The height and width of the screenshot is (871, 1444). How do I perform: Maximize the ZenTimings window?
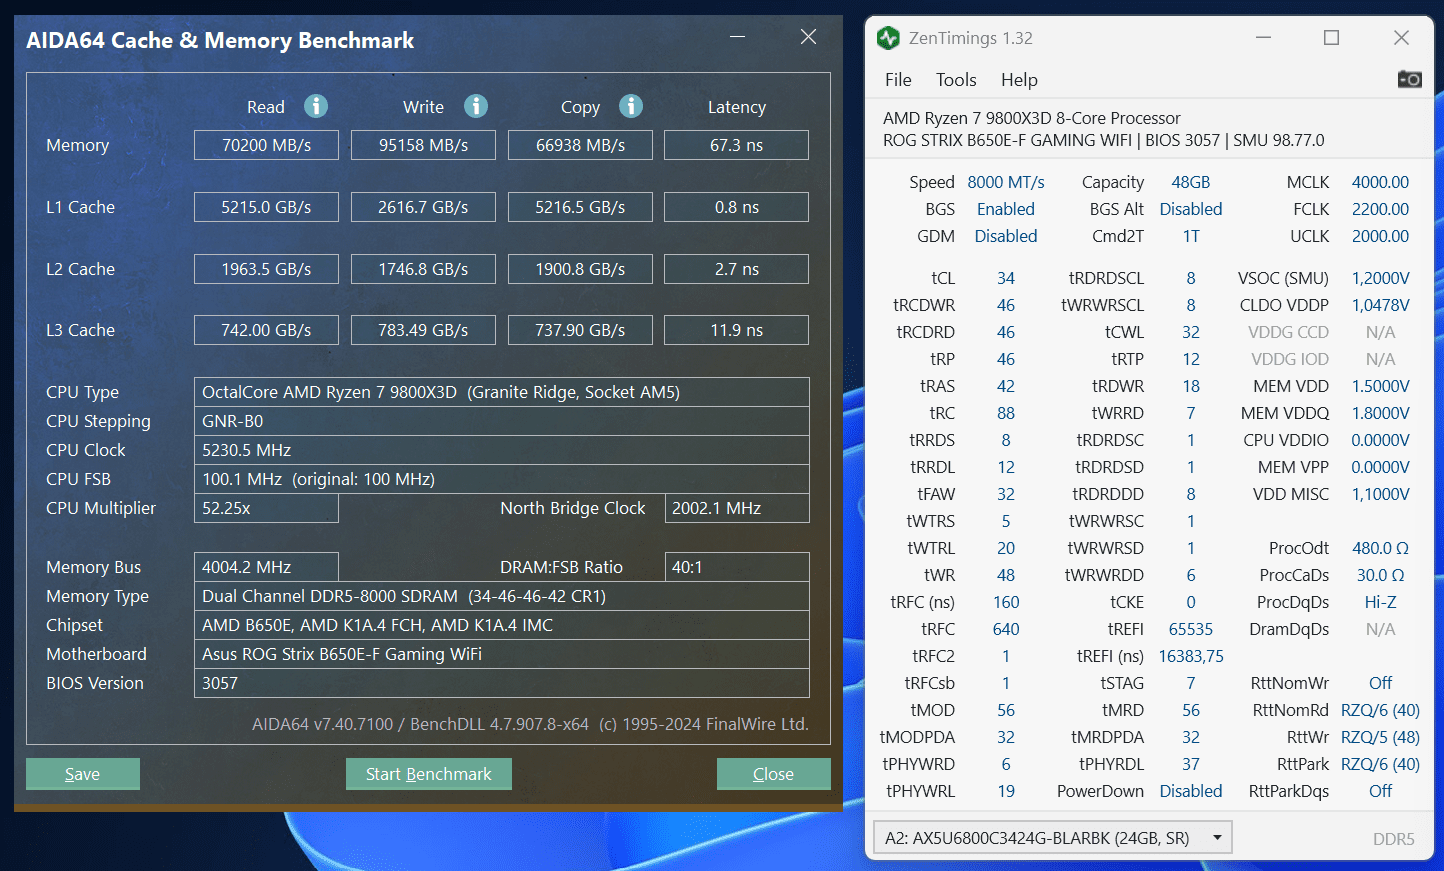[1331, 38]
